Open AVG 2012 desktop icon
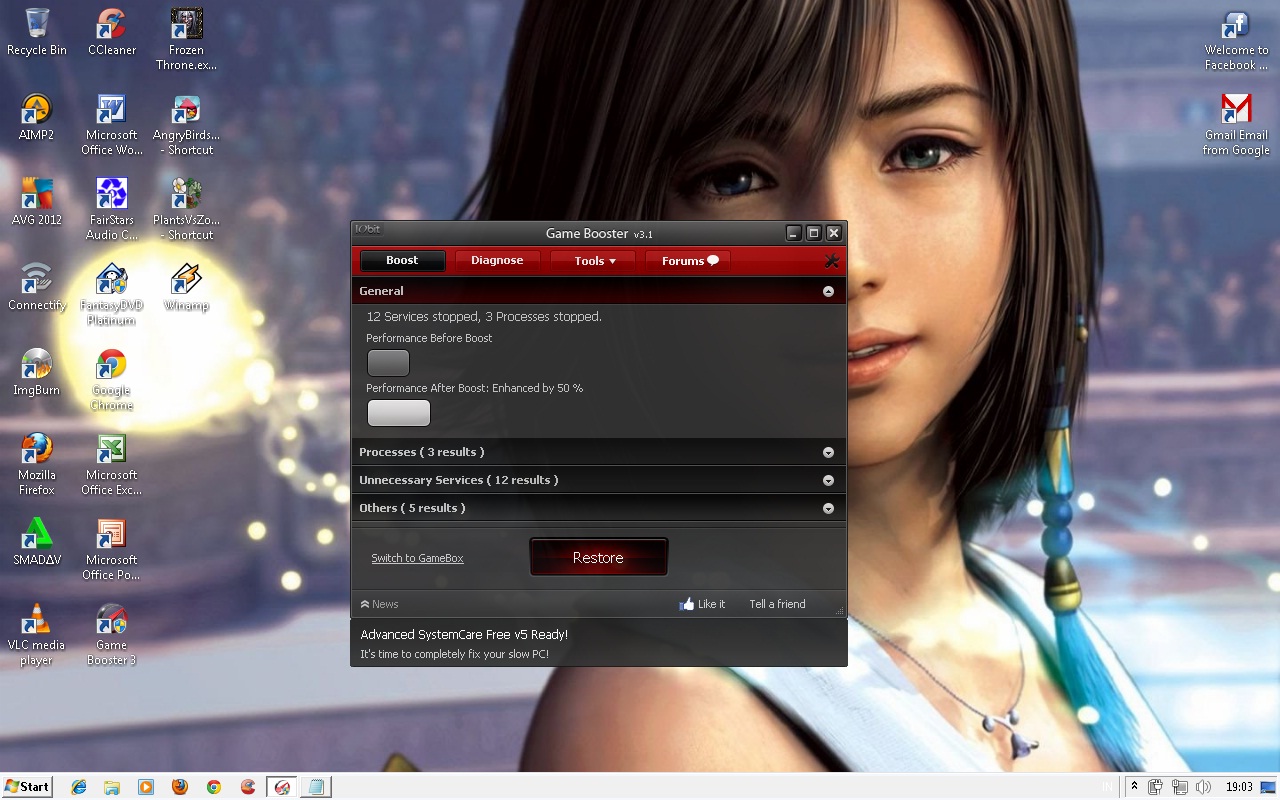The image size is (1280, 800). tap(37, 202)
